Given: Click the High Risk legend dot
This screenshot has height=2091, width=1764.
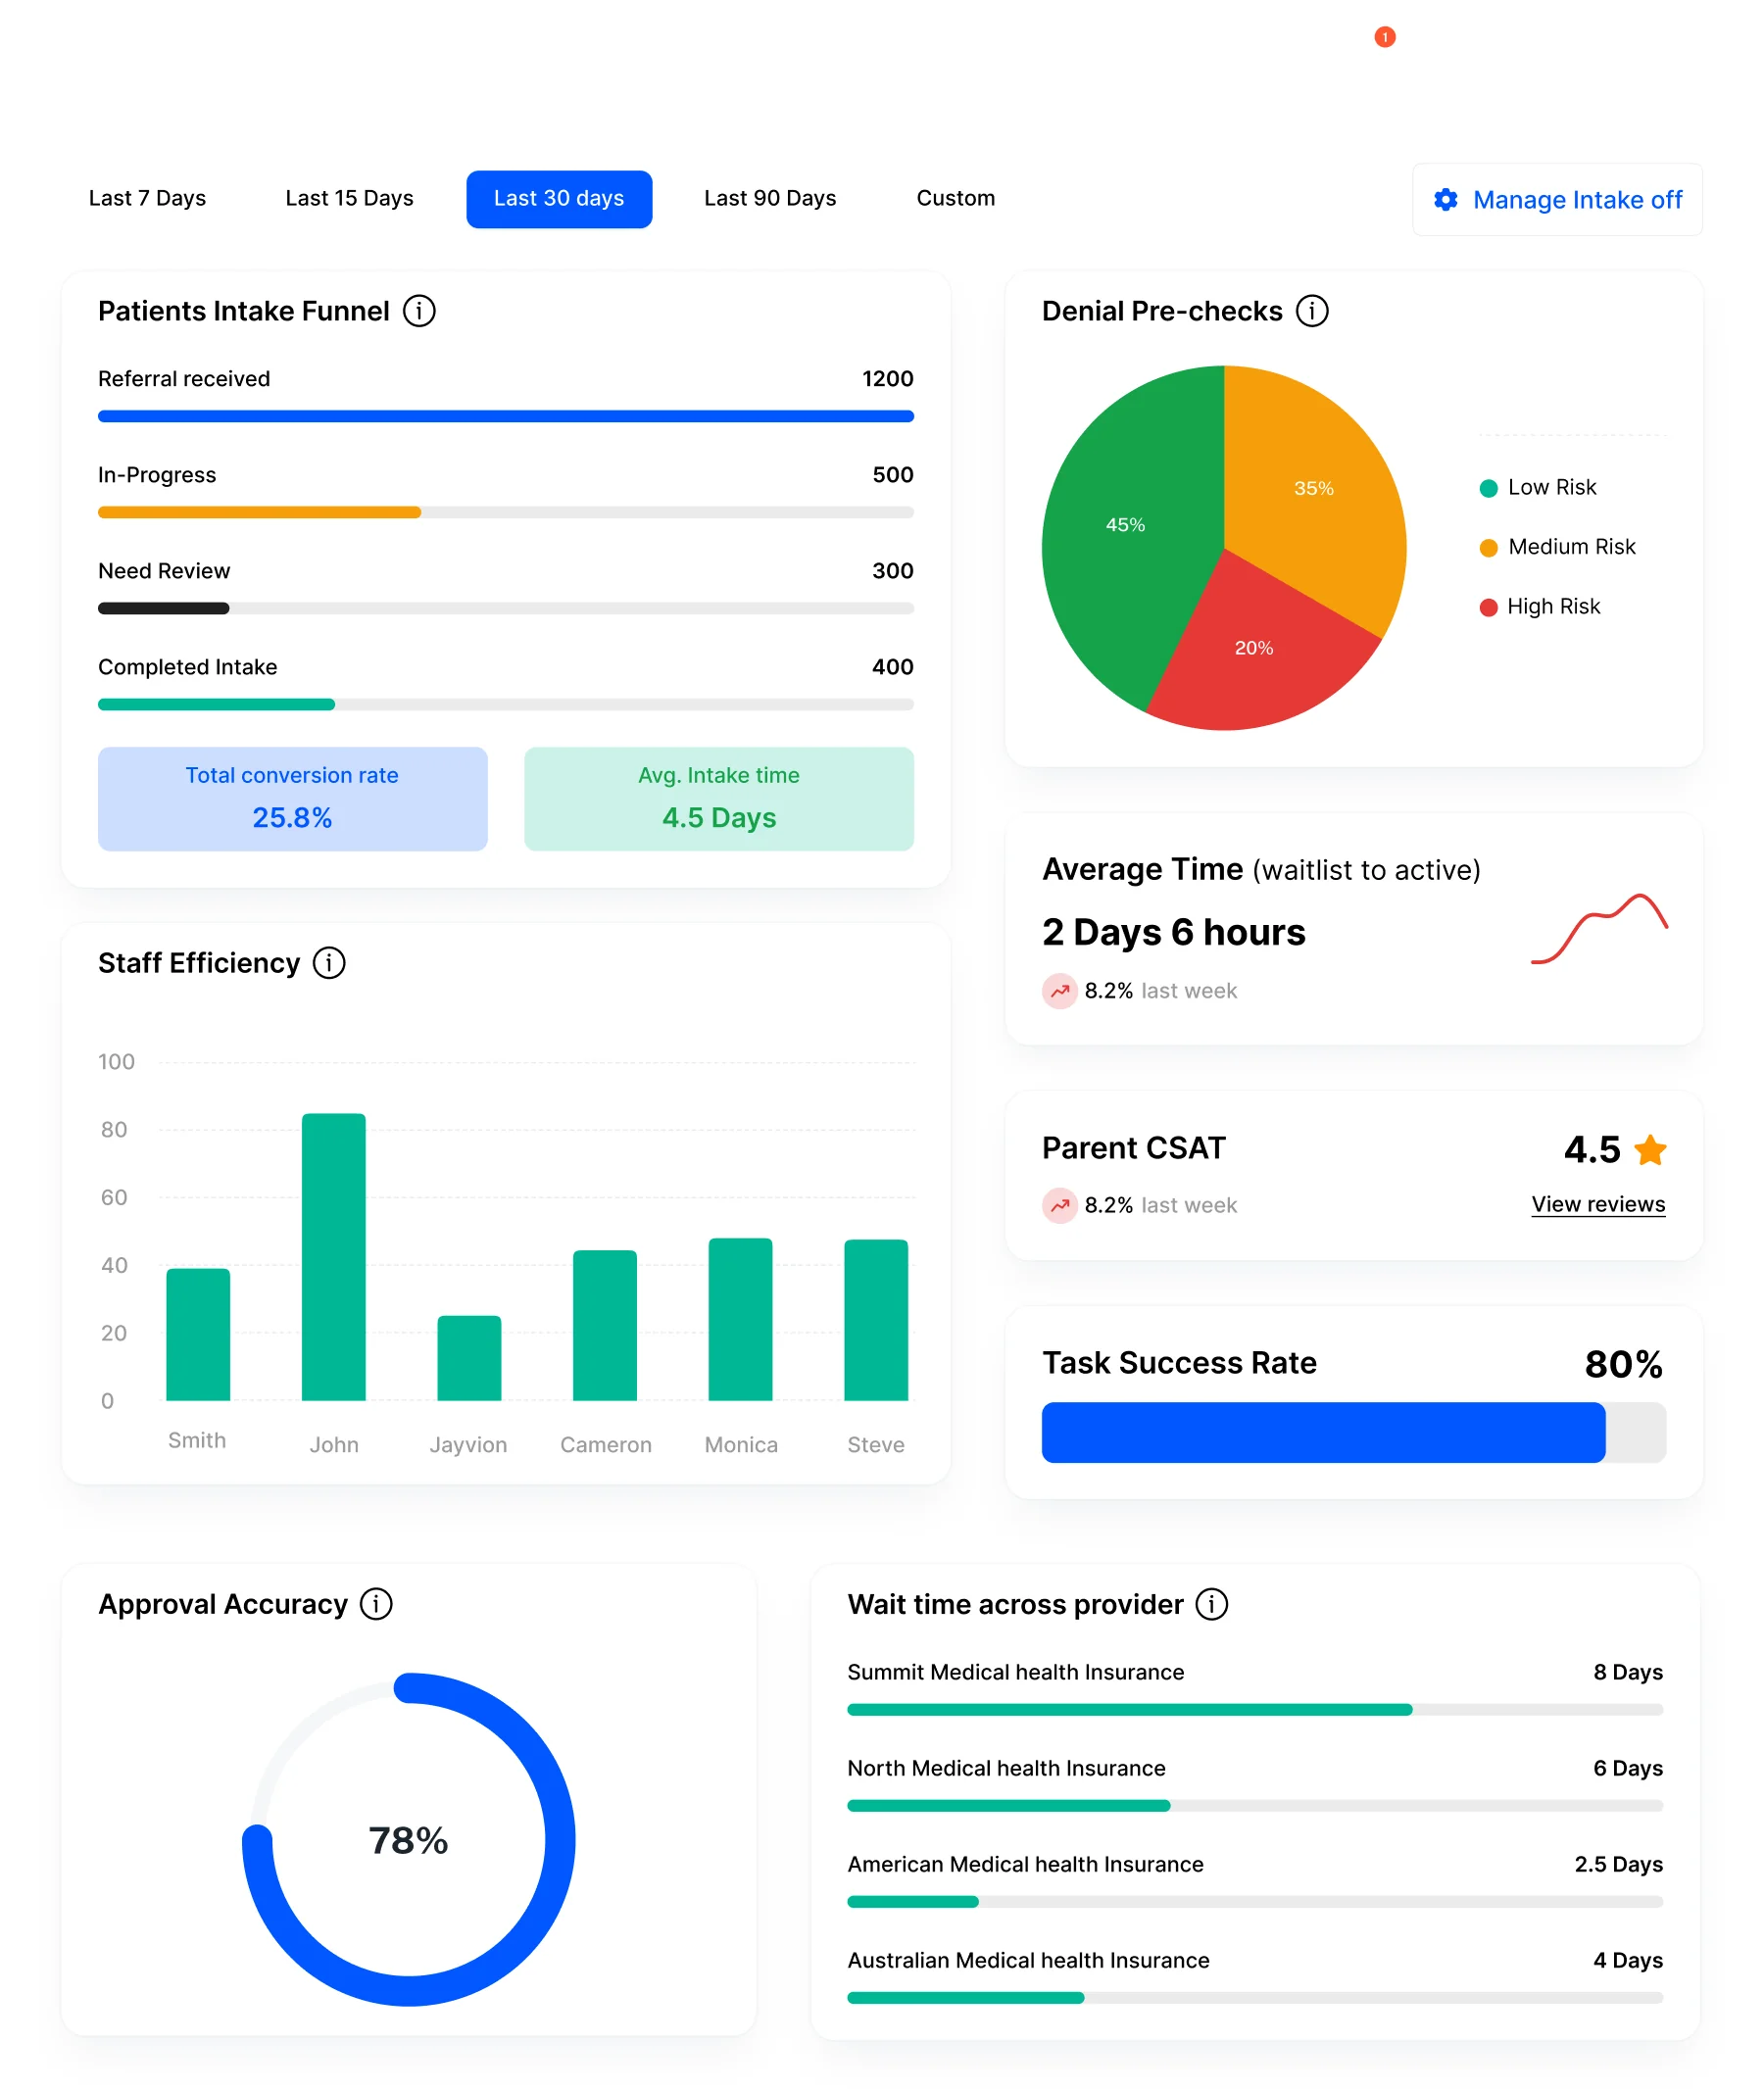Looking at the screenshot, I should 1488,607.
